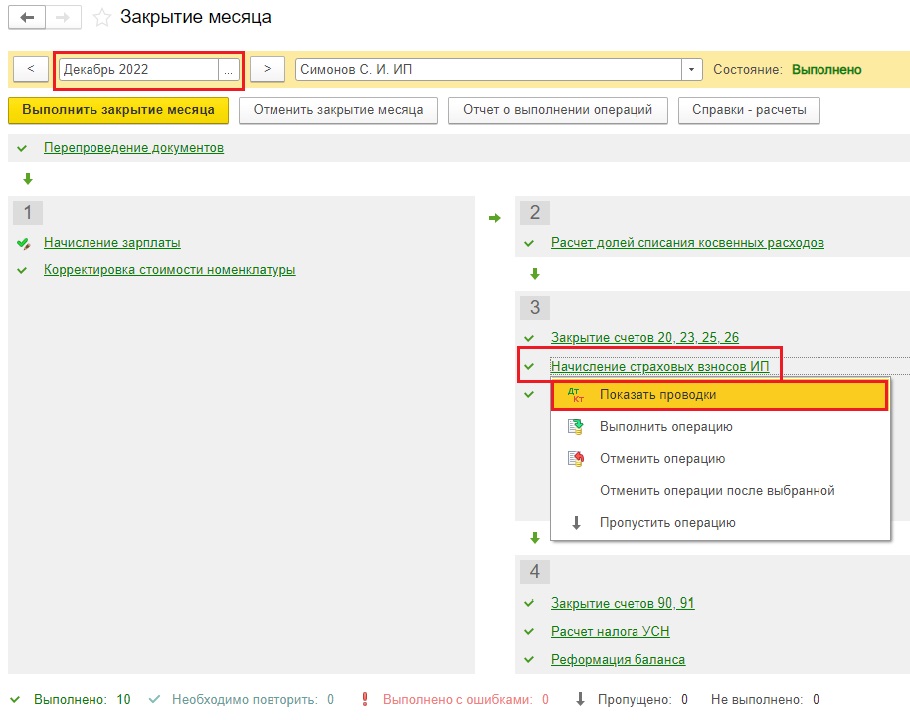
Task: Choose Отменить операции после выбранной
Action: coord(720,491)
